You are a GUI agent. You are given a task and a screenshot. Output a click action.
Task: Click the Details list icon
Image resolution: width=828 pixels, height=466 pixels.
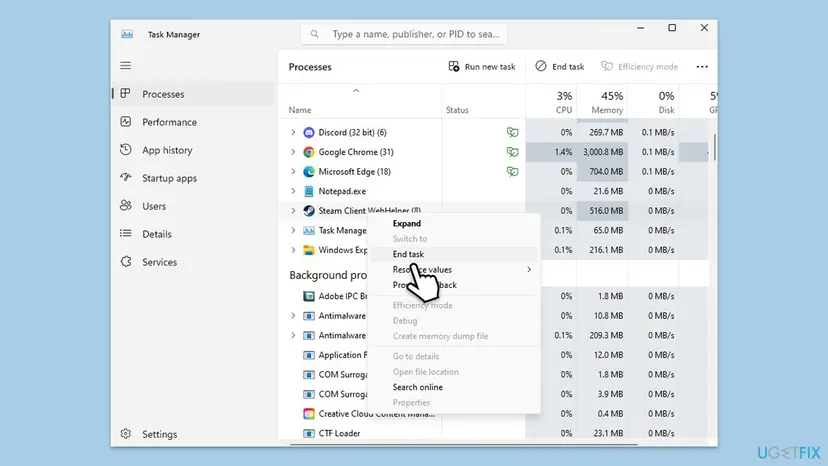coord(125,234)
